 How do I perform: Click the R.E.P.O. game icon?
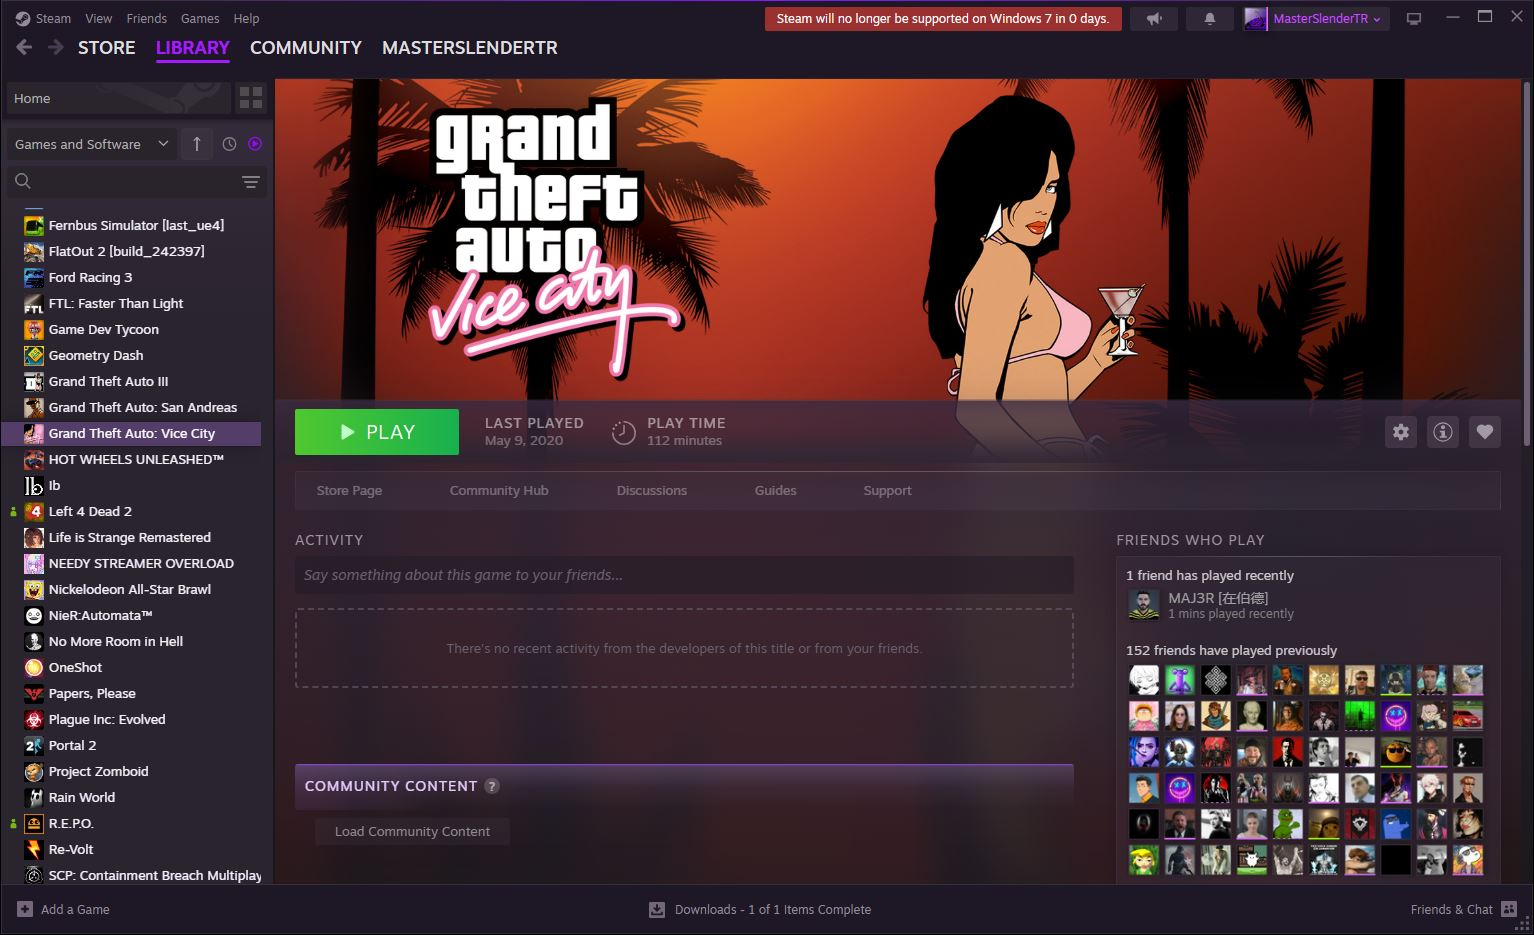pyautogui.click(x=34, y=823)
